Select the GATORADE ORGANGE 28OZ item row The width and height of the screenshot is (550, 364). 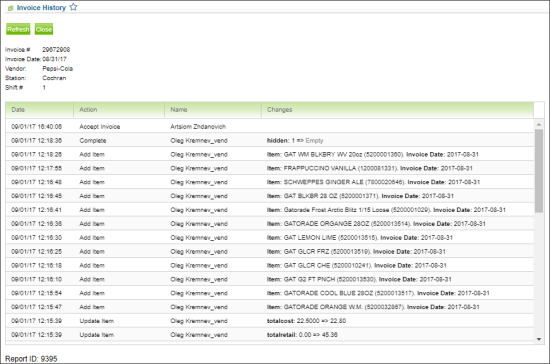269,224
